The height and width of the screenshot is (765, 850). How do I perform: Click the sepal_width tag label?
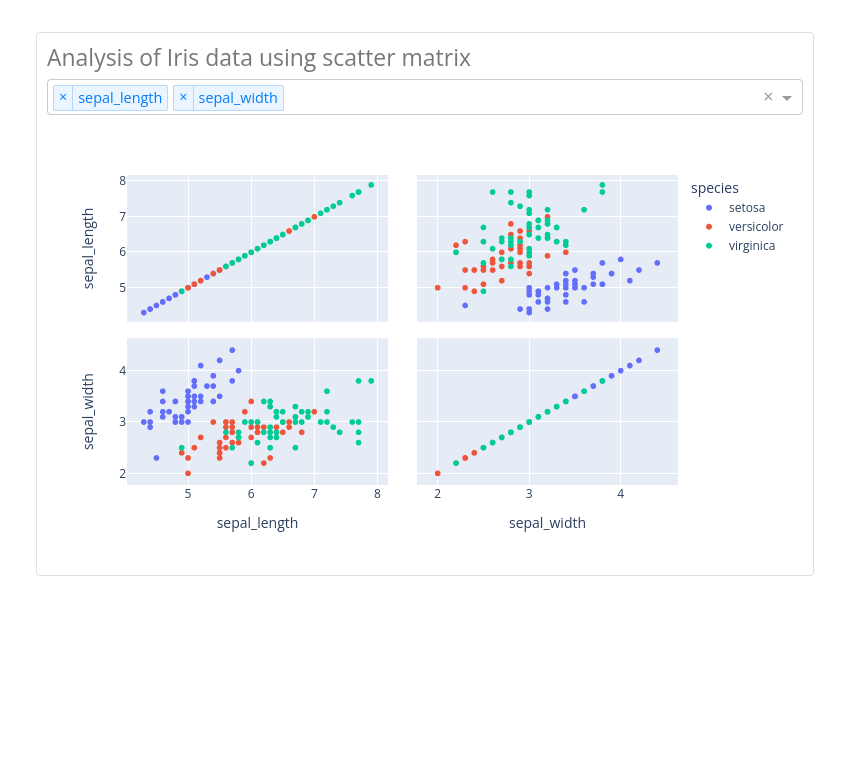click(x=238, y=98)
